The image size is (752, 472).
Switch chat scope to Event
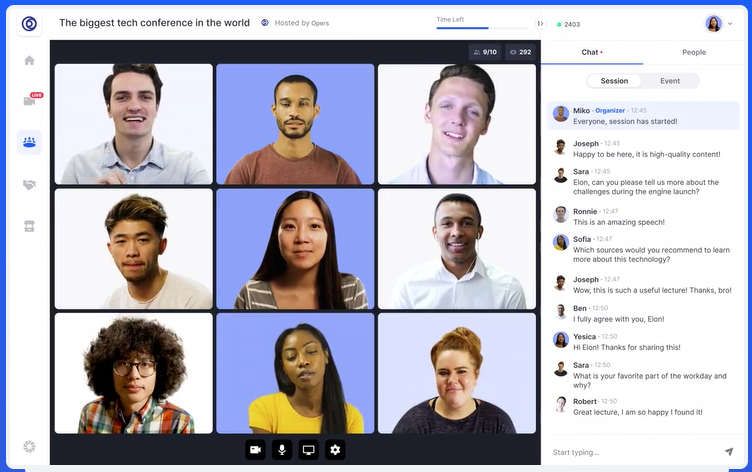pos(670,81)
